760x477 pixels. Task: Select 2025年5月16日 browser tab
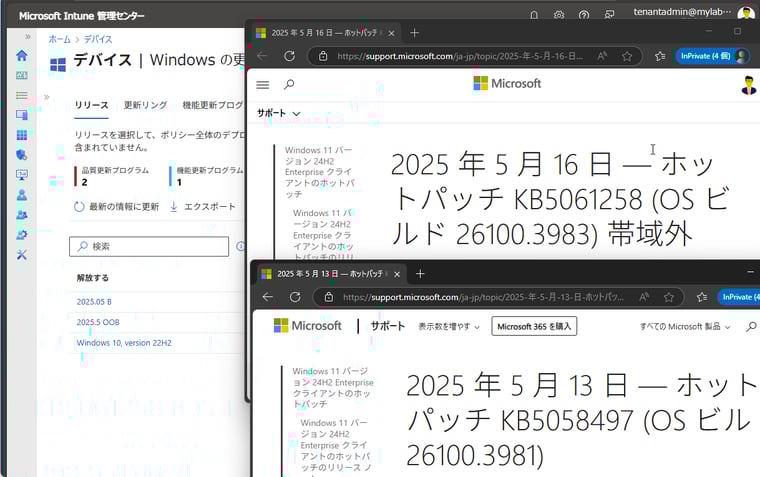coord(326,33)
